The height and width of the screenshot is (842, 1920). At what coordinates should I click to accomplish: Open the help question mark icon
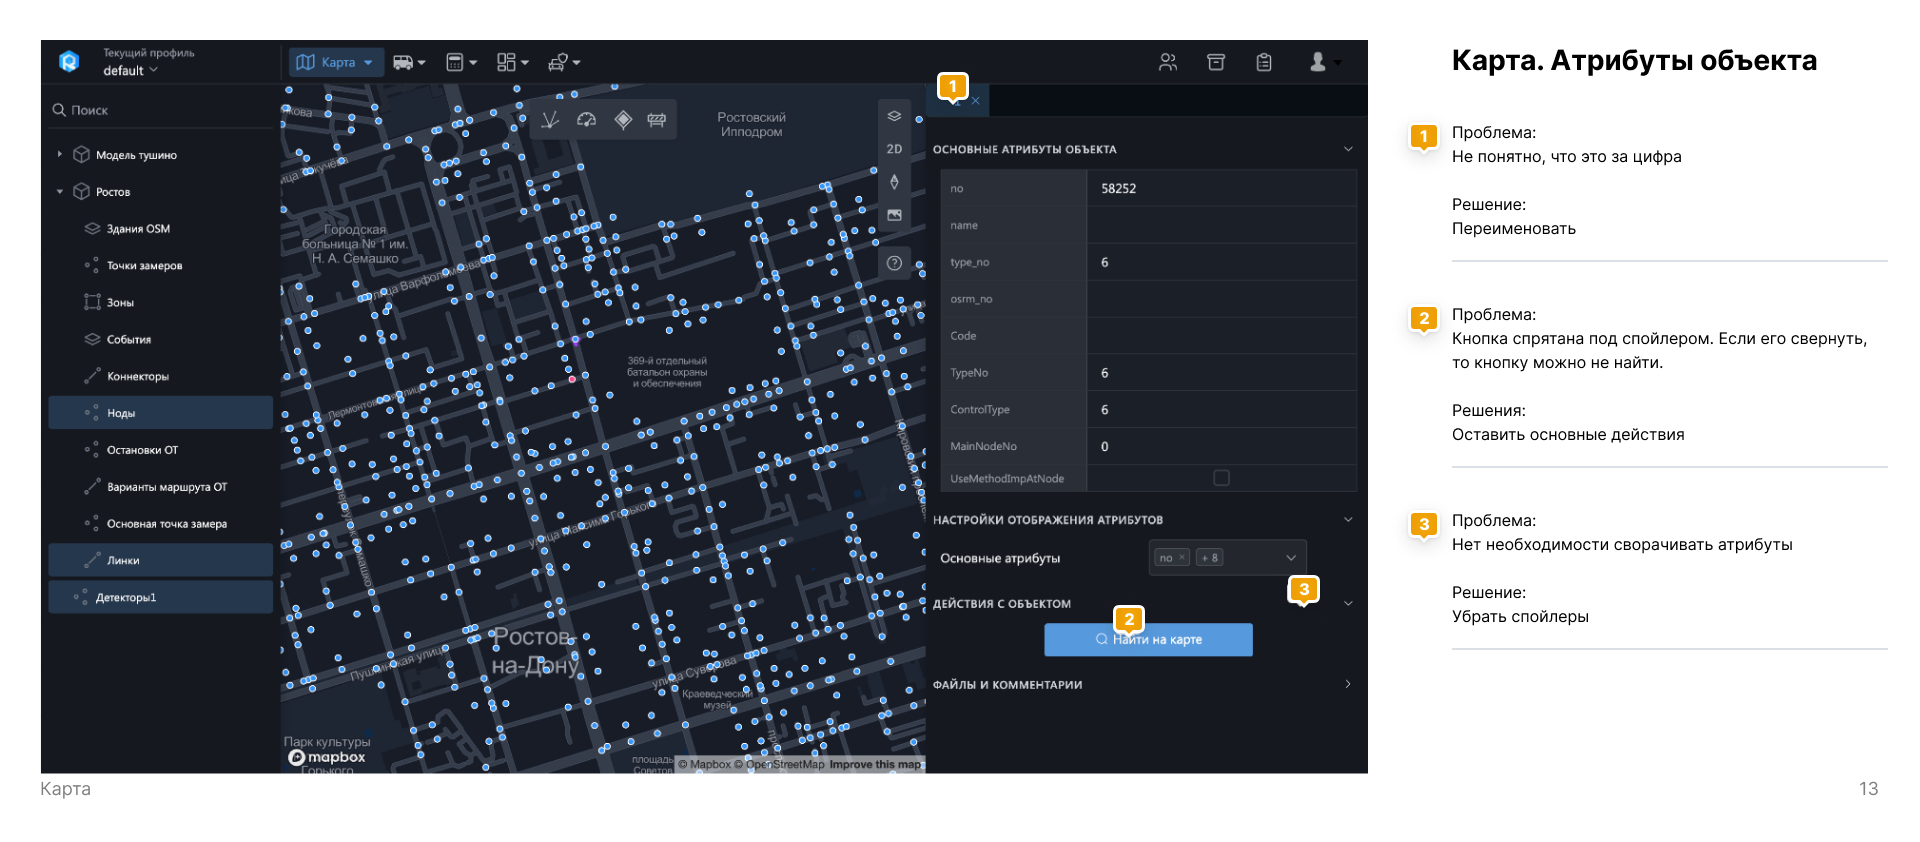(x=894, y=263)
